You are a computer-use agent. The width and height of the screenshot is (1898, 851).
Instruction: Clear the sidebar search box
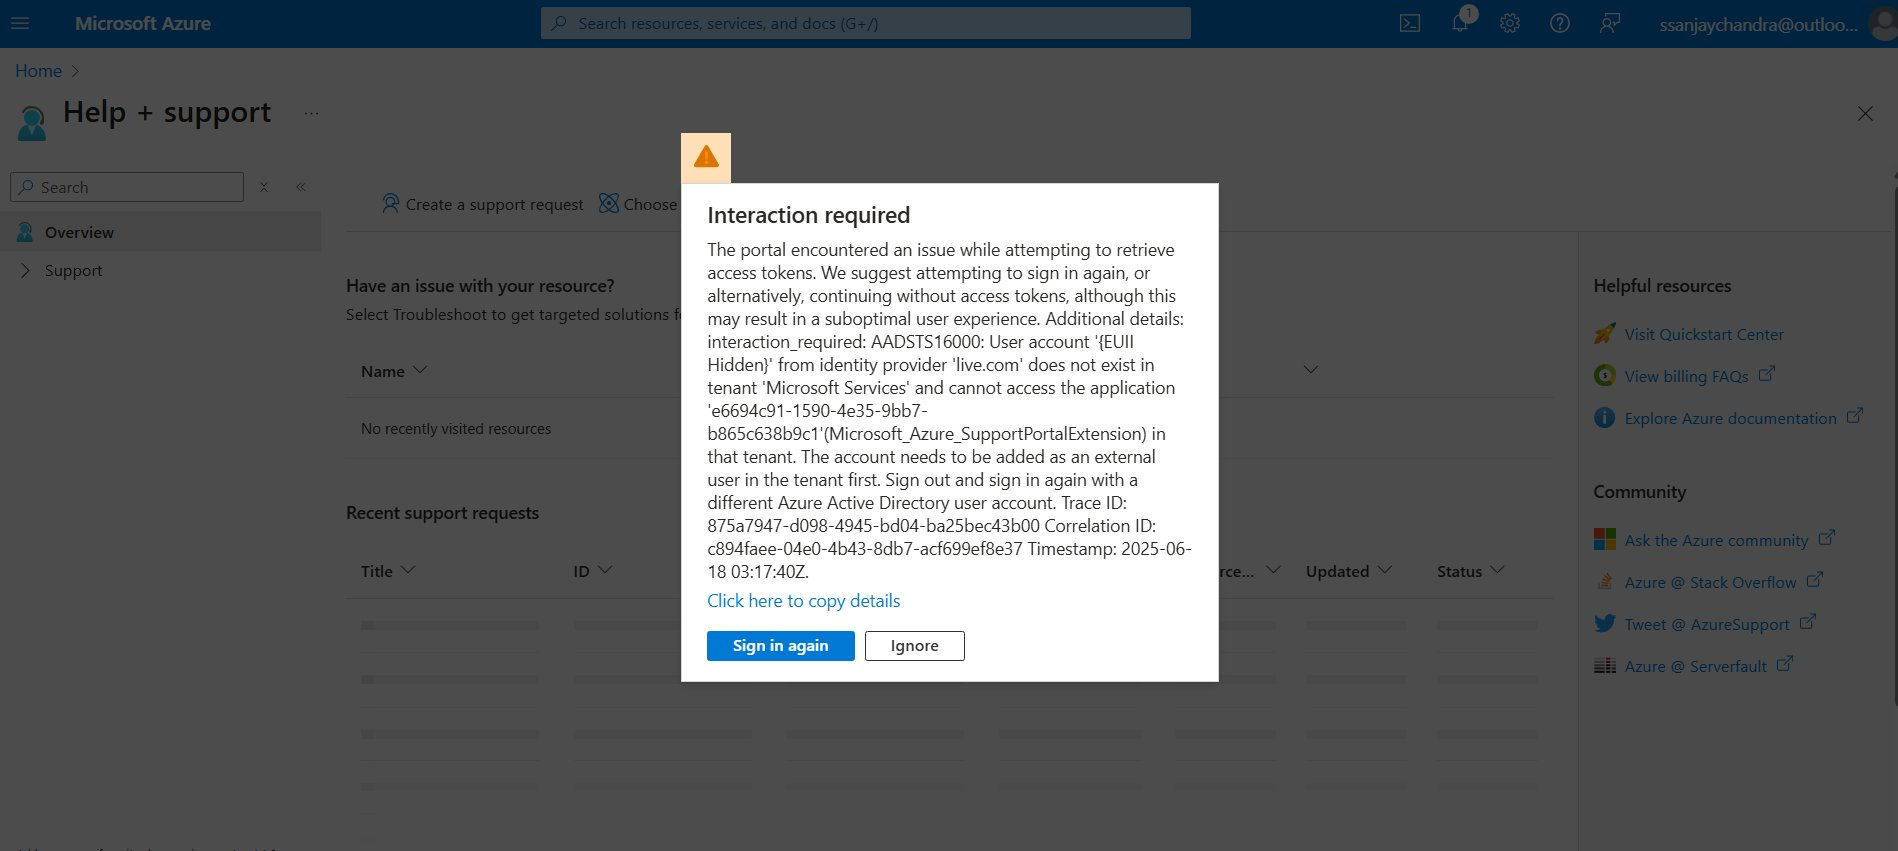pos(264,187)
